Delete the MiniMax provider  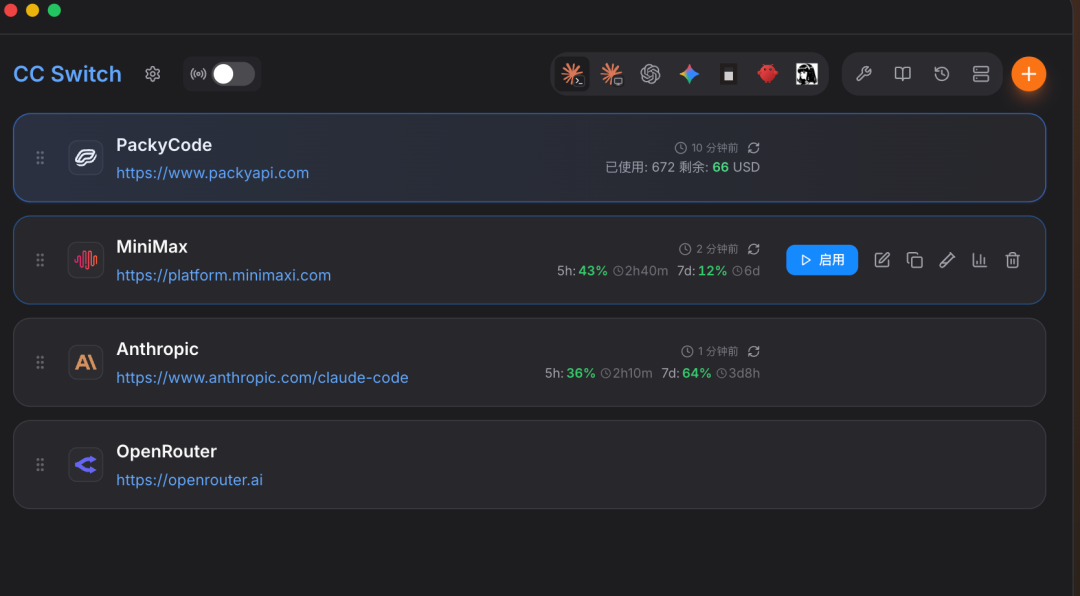[1012, 260]
